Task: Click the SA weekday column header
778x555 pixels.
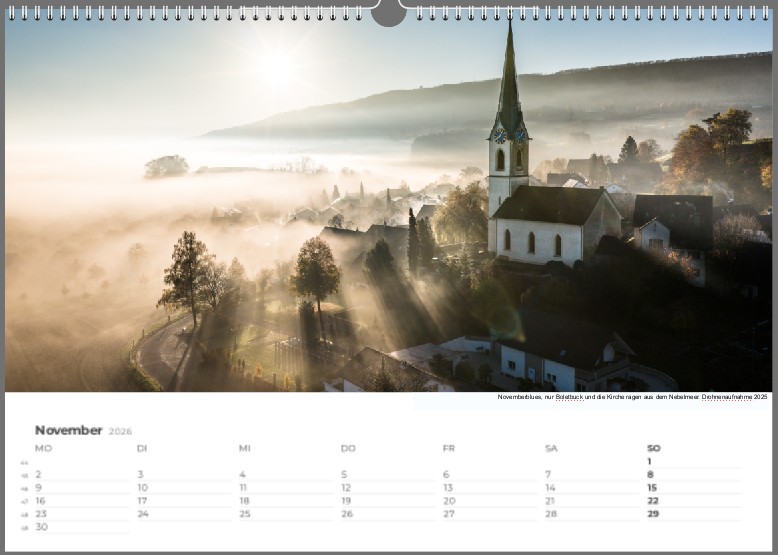Action: tap(551, 448)
